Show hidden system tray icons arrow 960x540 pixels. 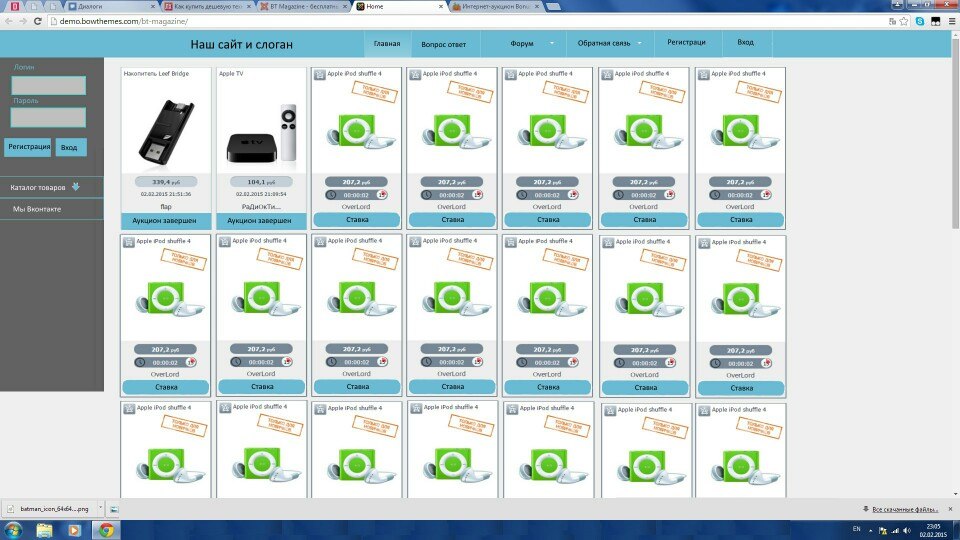pos(870,531)
